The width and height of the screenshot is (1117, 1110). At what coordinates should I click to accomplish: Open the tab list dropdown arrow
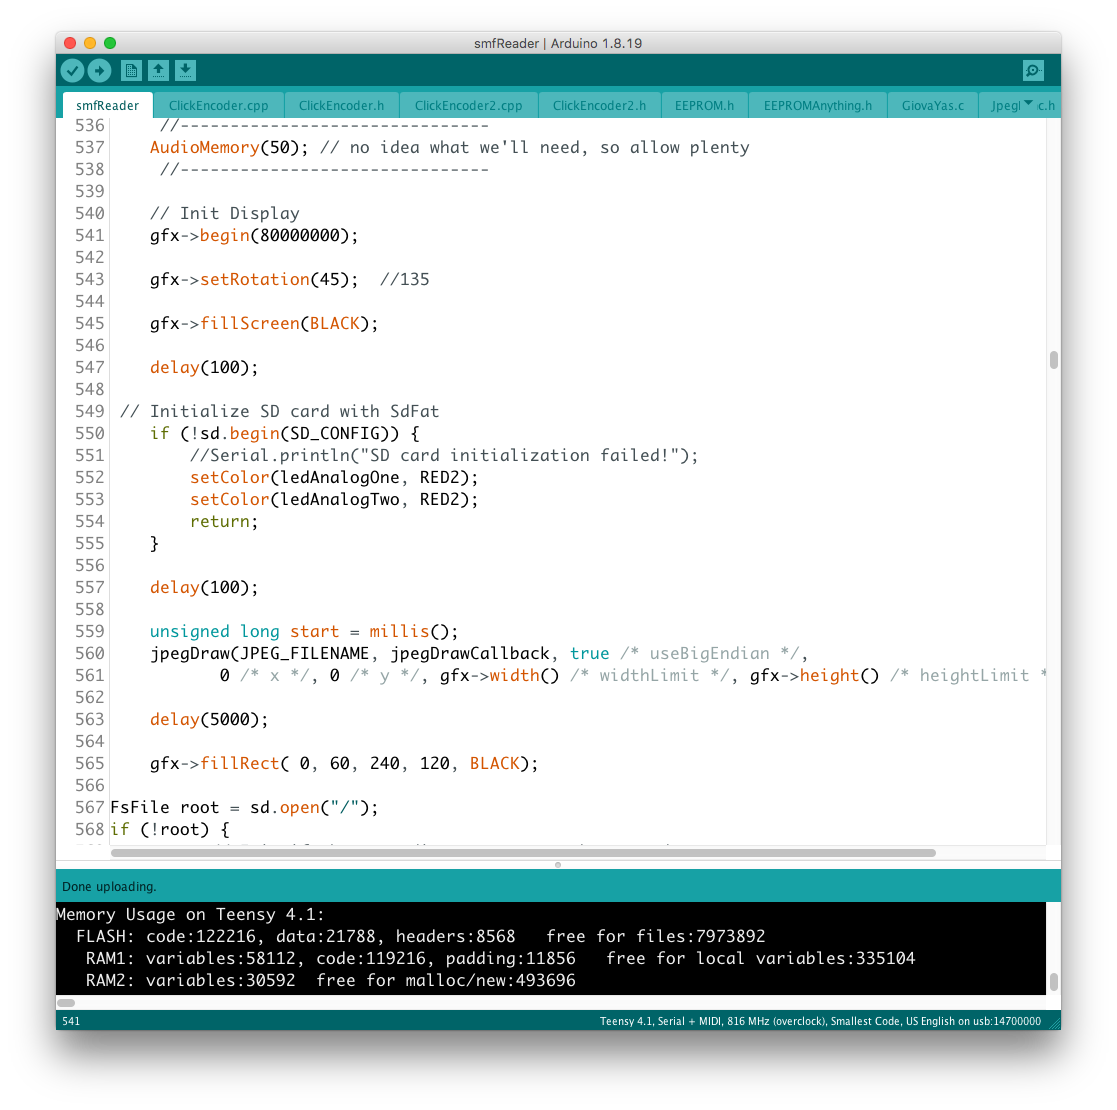1028,104
